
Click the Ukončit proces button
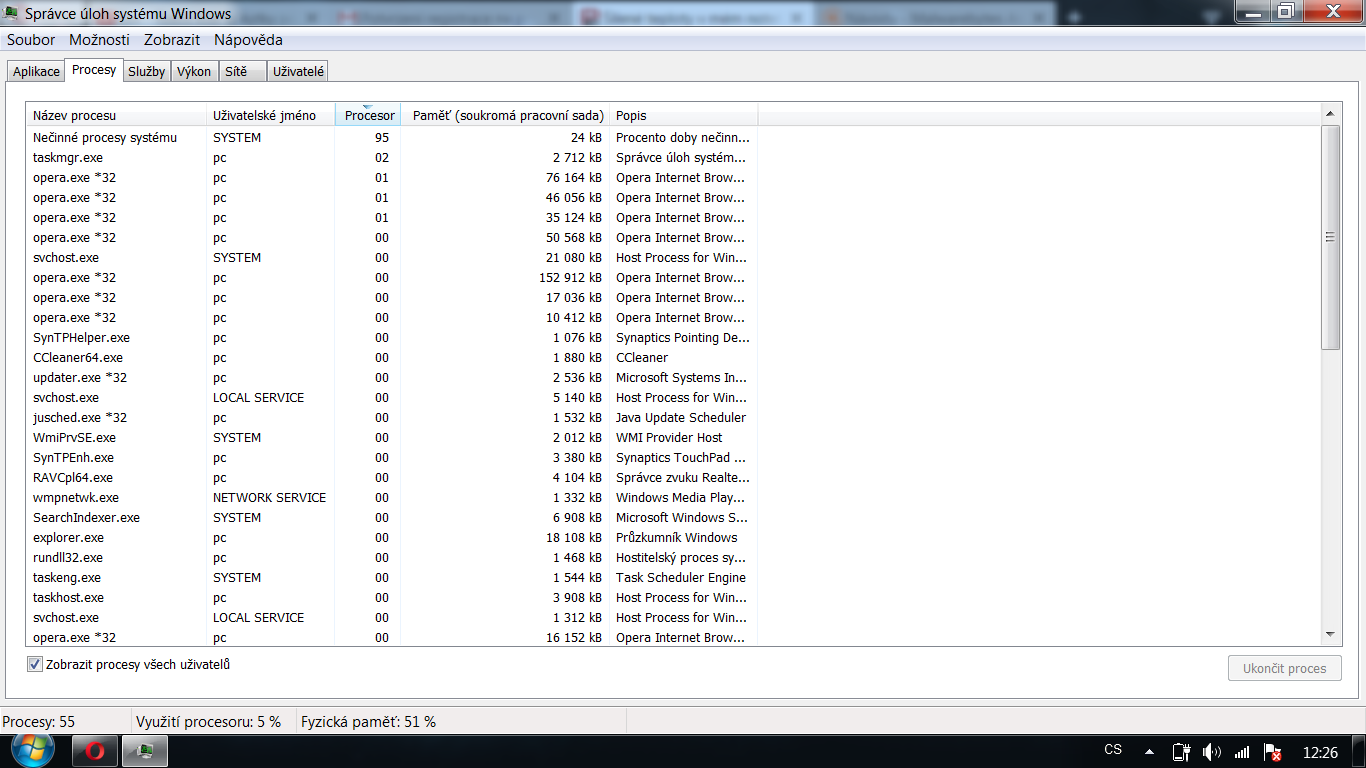tap(1285, 668)
